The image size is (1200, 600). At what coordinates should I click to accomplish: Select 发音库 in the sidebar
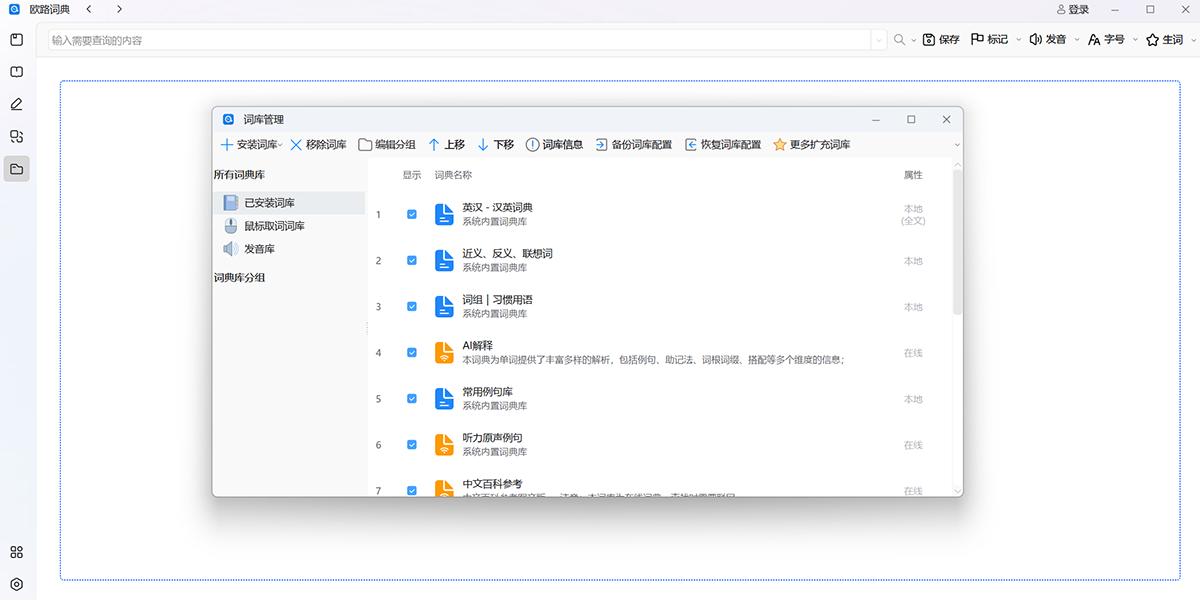click(x=259, y=249)
